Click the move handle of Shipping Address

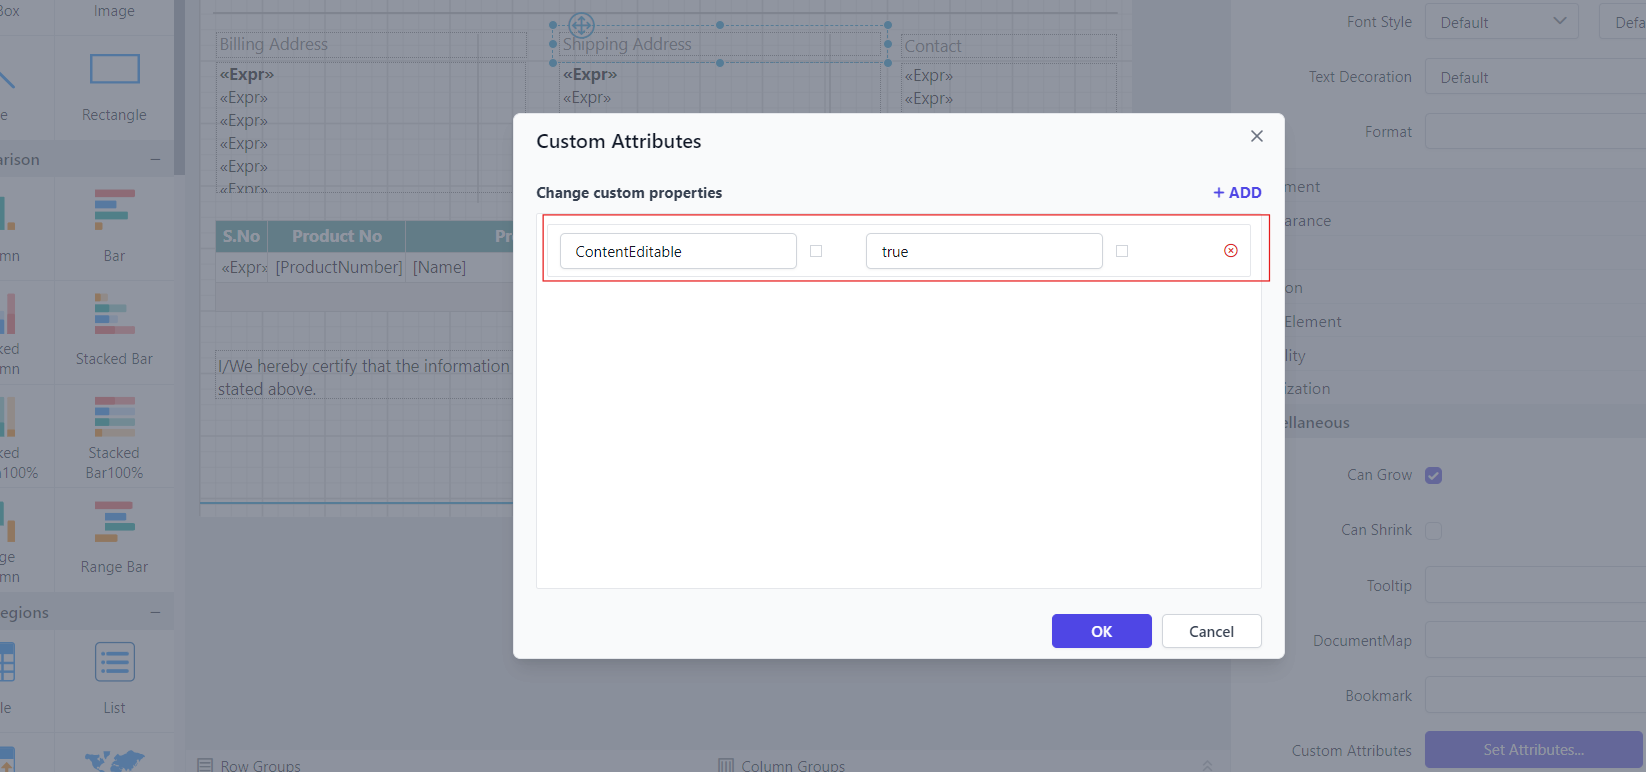pyautogui.click(x=581, y=25)
